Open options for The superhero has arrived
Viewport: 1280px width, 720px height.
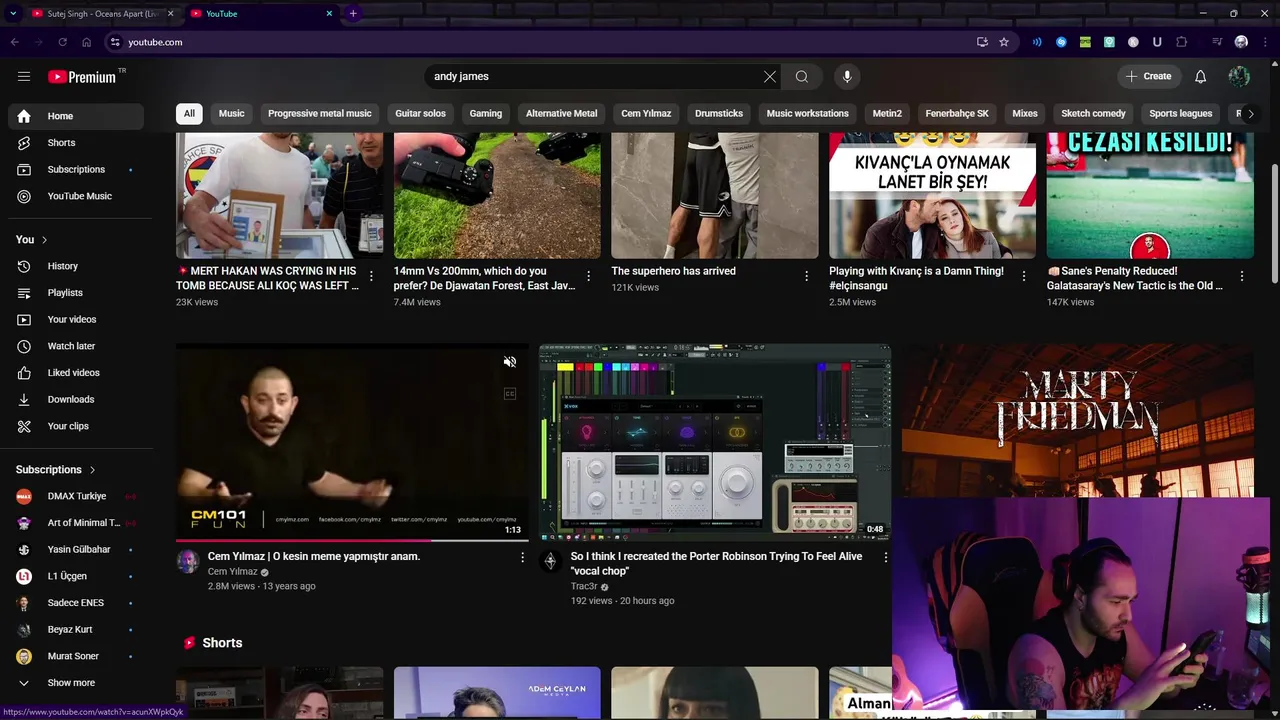pyautogui.click(x=806, y=276)
